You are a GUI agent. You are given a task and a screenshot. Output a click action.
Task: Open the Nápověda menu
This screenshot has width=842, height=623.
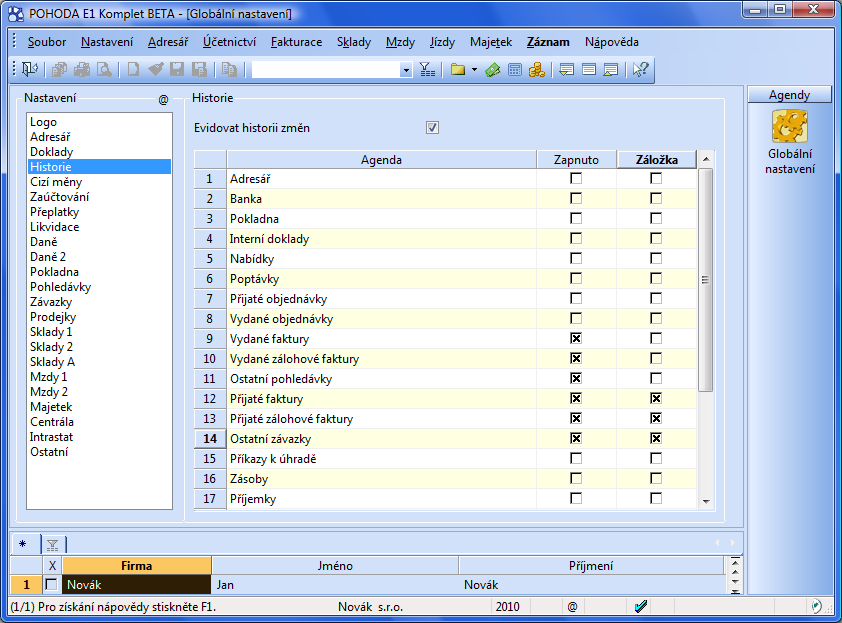(612, 42)
